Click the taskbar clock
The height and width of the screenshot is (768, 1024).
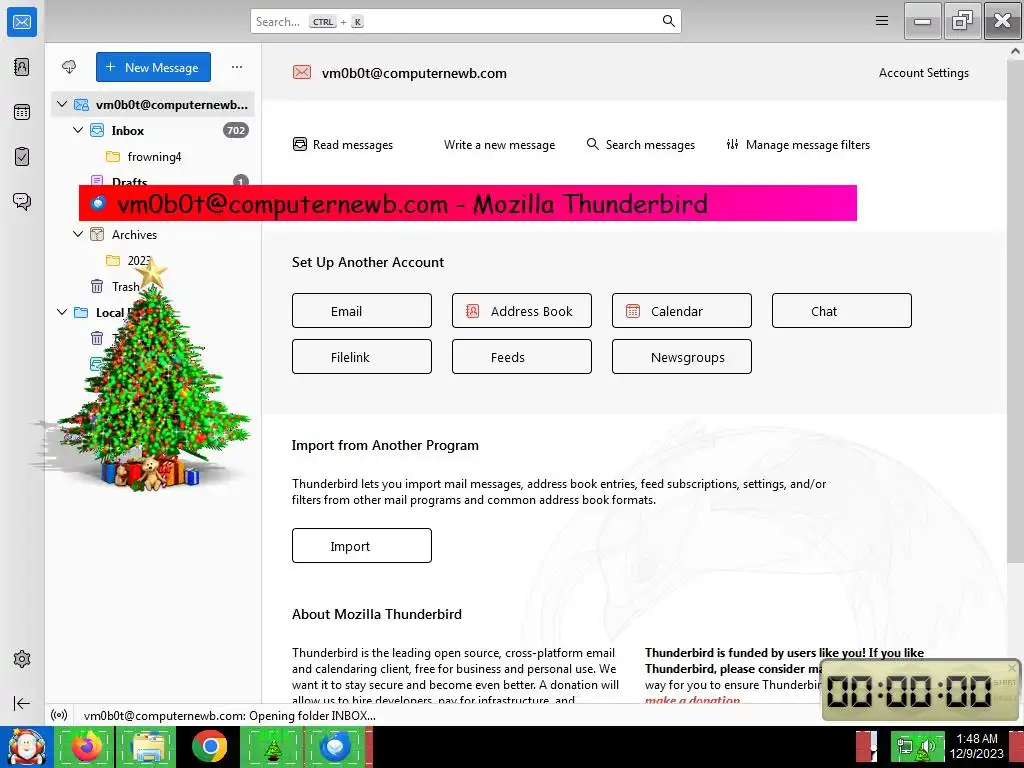(x=976, y=746)
